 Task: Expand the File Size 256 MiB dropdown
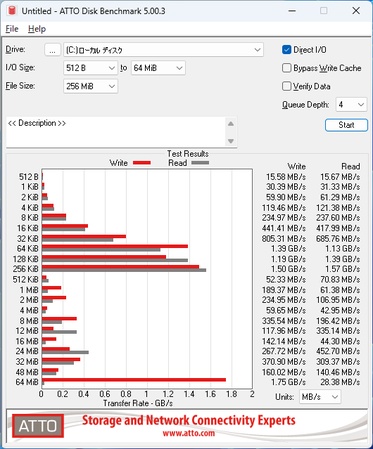click(x=90, y=86)
